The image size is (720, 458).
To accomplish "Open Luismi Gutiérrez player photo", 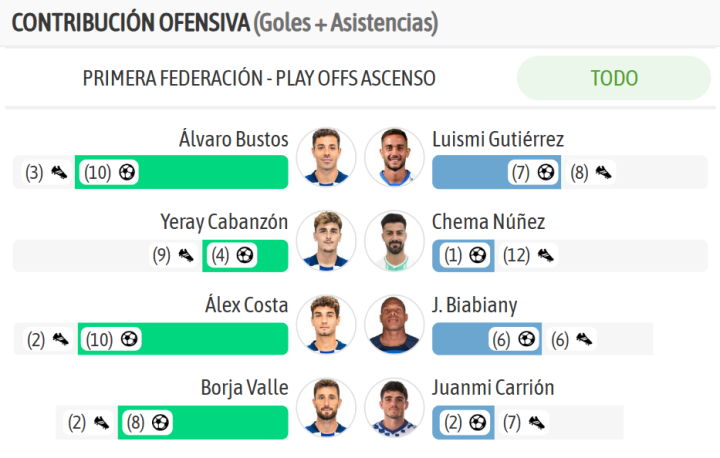I will point(394,157).
